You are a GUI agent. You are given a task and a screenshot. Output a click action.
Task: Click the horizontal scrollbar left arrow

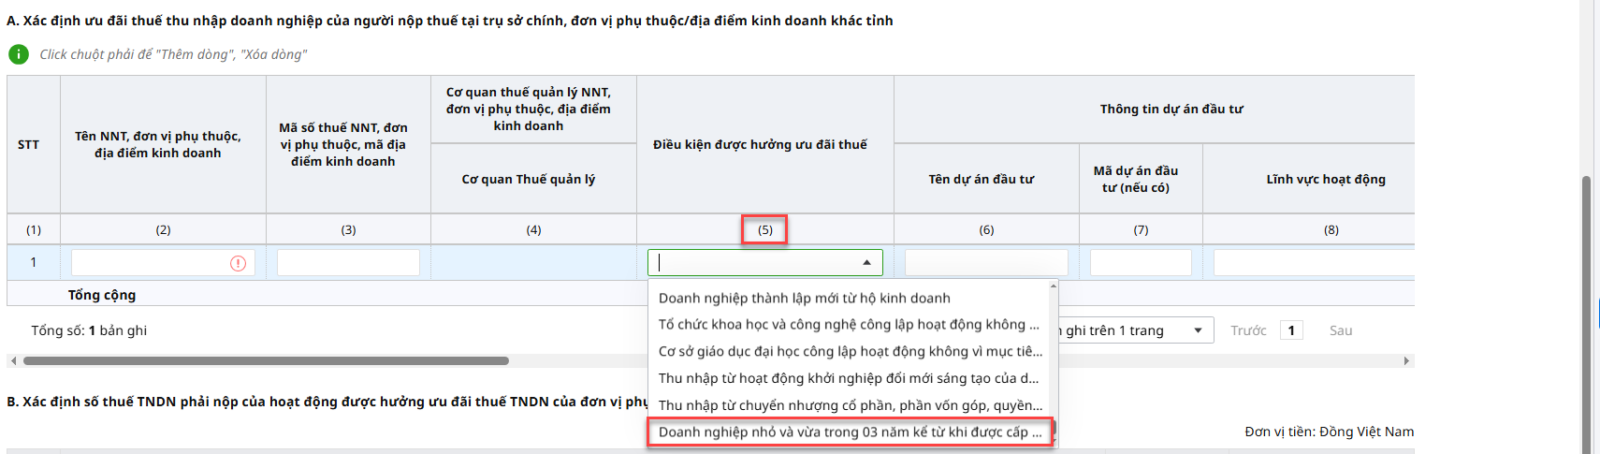tap(12, 360)
